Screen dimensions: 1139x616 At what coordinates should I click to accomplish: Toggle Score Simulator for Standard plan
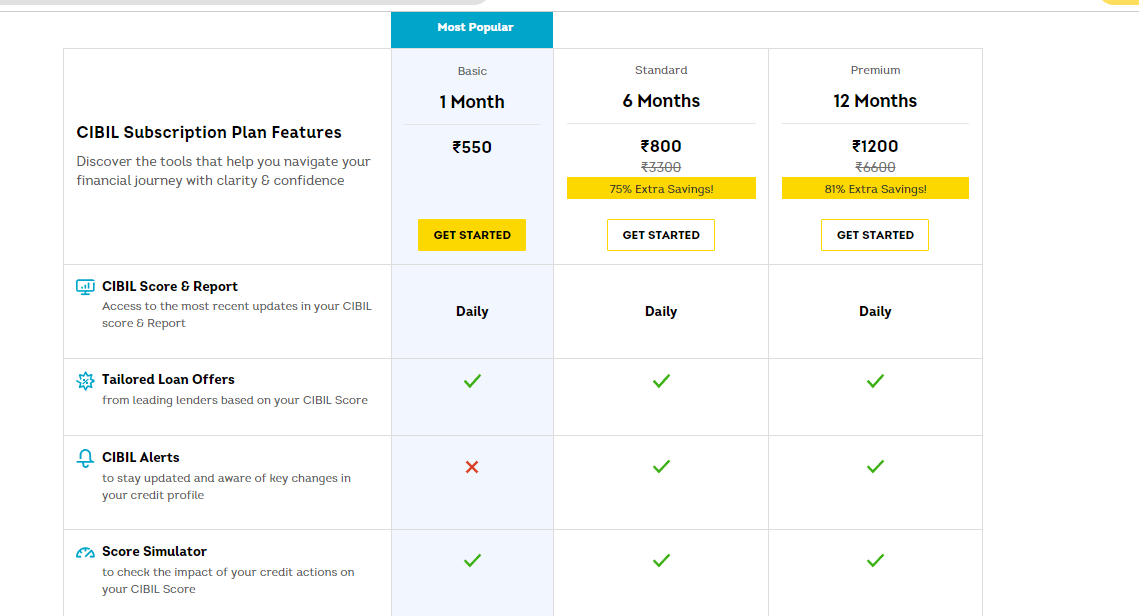point(661,561)
